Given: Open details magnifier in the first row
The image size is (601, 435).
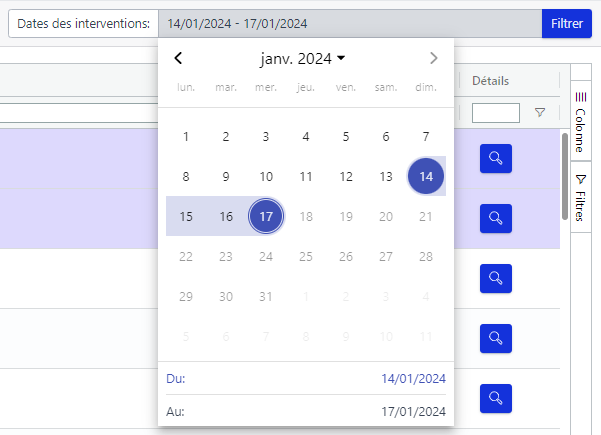Looking at the screenshot, I should tap(496, 158).
